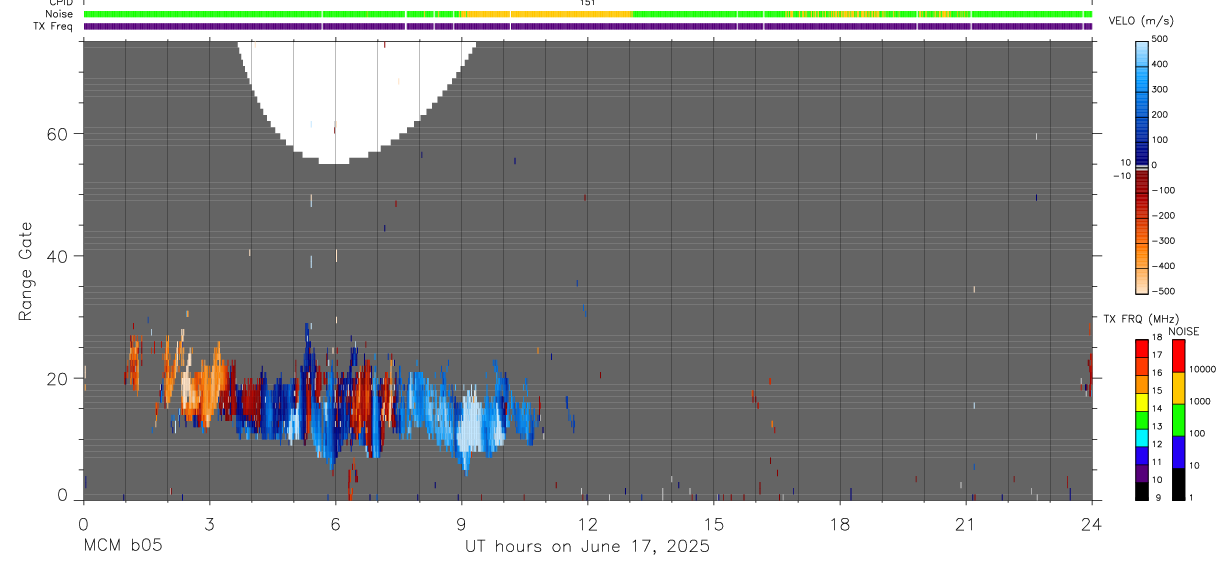The image size is (1228, 567).
Task: Click UT hours tick label 6
Action: click(335, 523)
